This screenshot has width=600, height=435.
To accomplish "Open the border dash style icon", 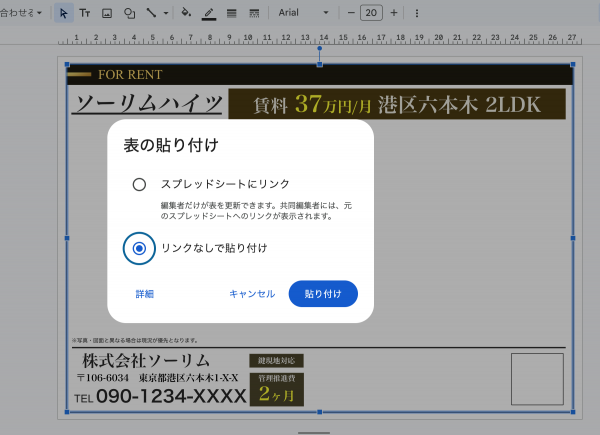I will point(253,13).
